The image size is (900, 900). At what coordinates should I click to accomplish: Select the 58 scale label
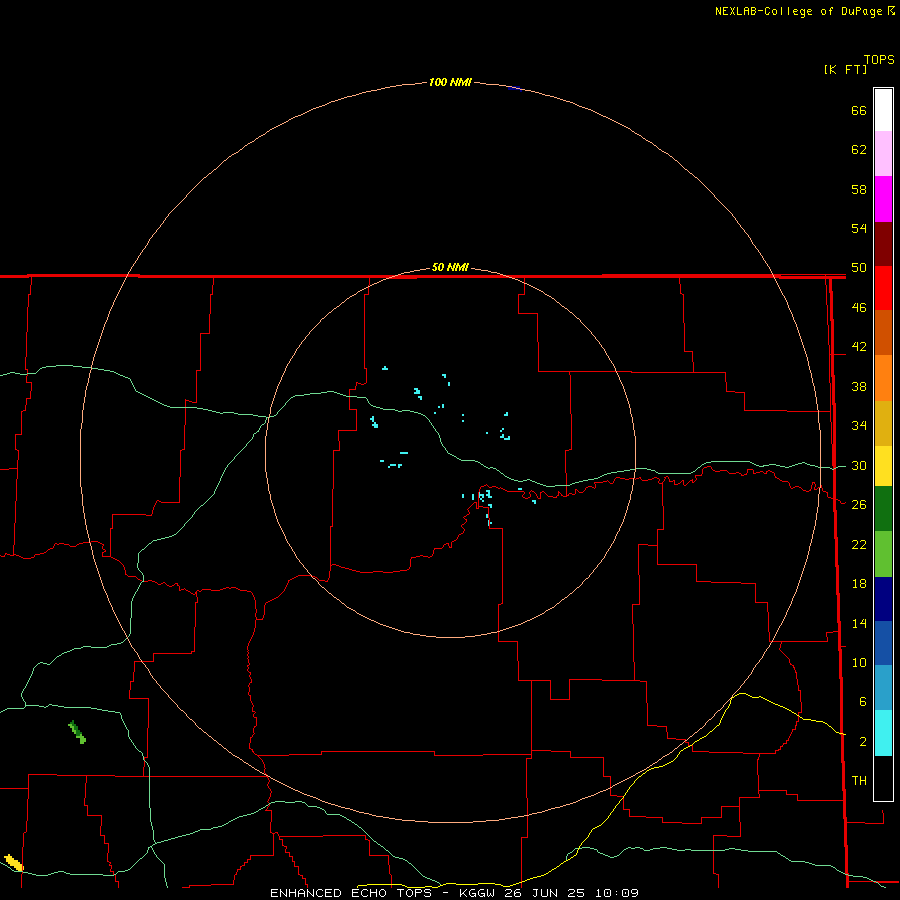tap(859, 189)
